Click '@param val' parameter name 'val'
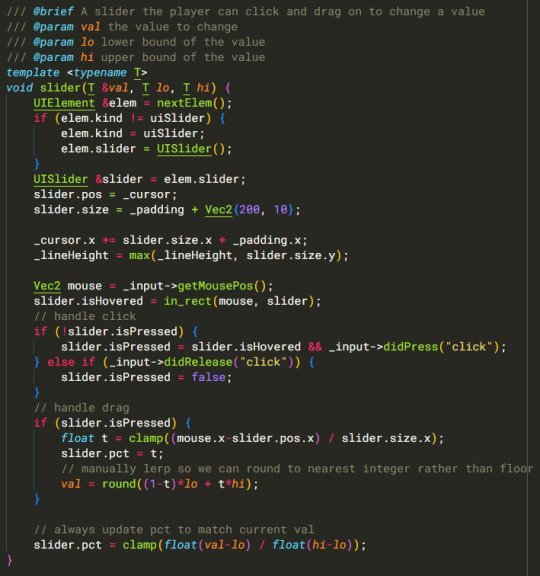 (x=90, y=27)
